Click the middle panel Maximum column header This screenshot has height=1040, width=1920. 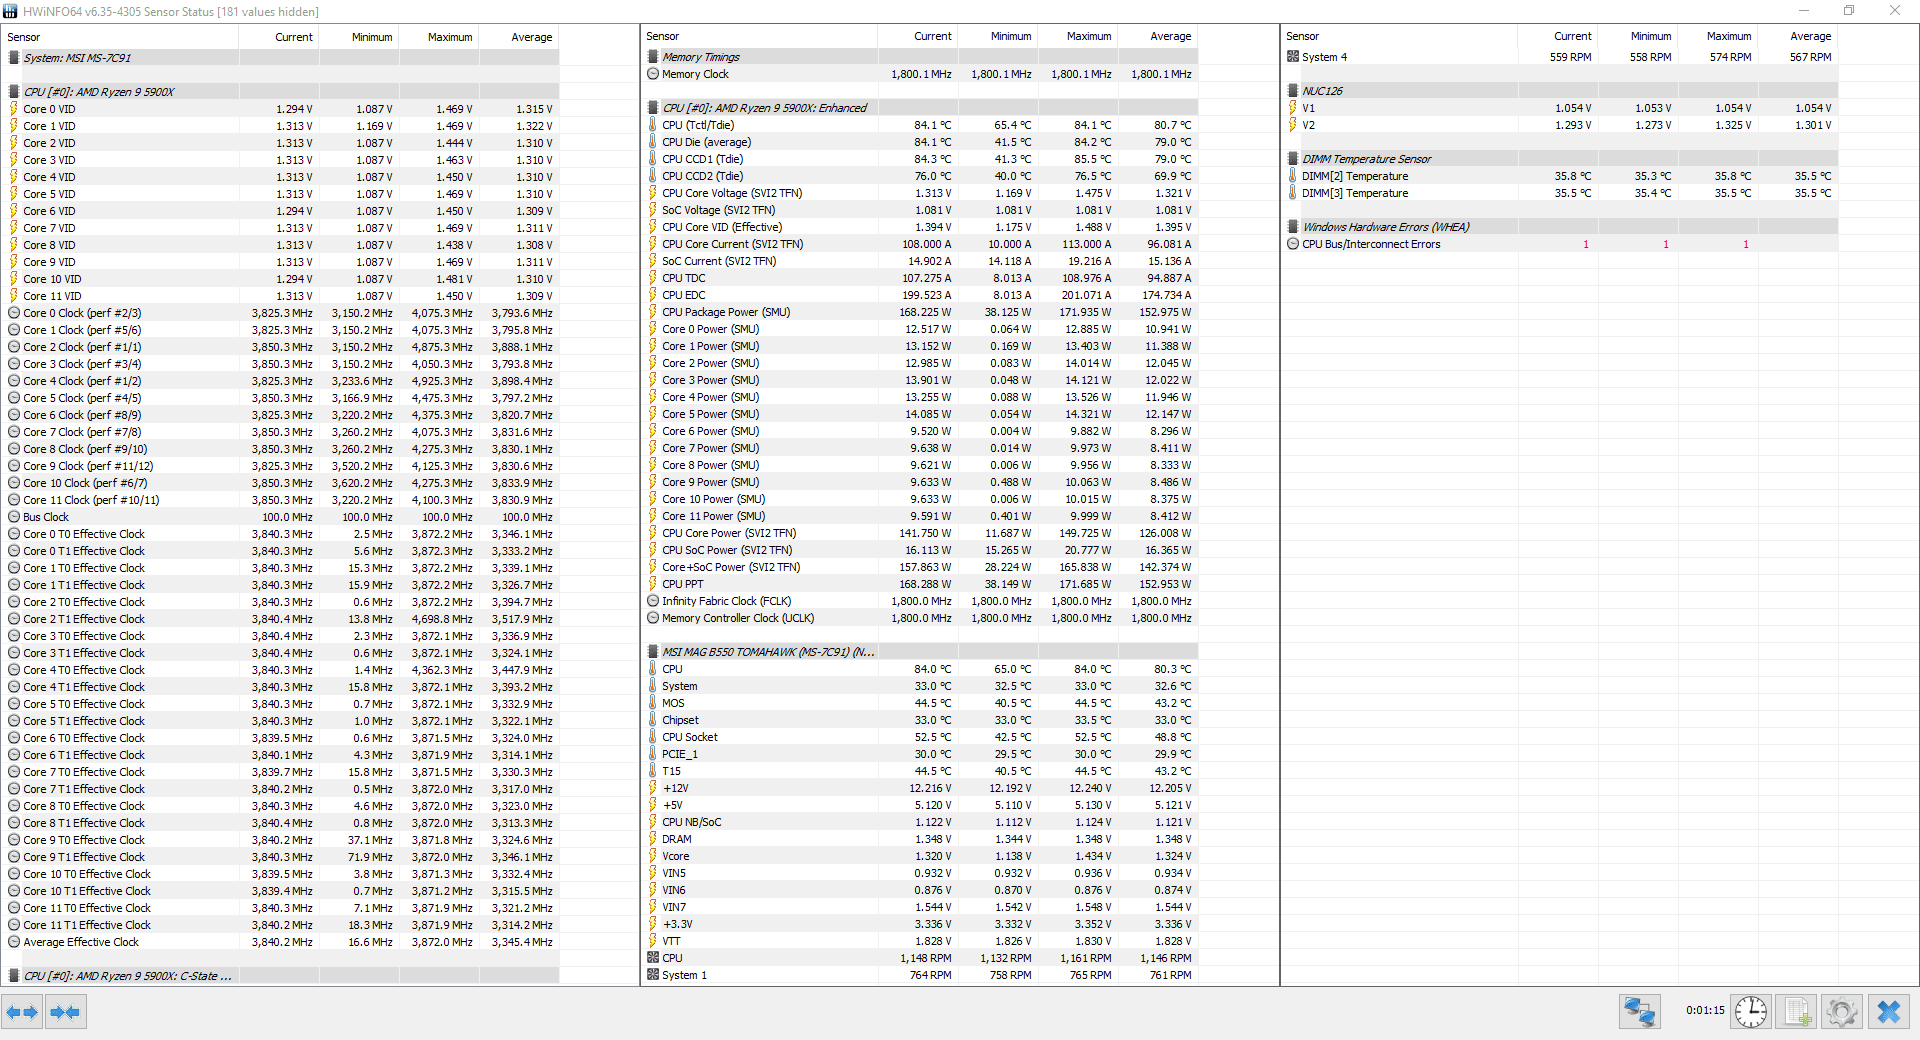pos(1078,36)
